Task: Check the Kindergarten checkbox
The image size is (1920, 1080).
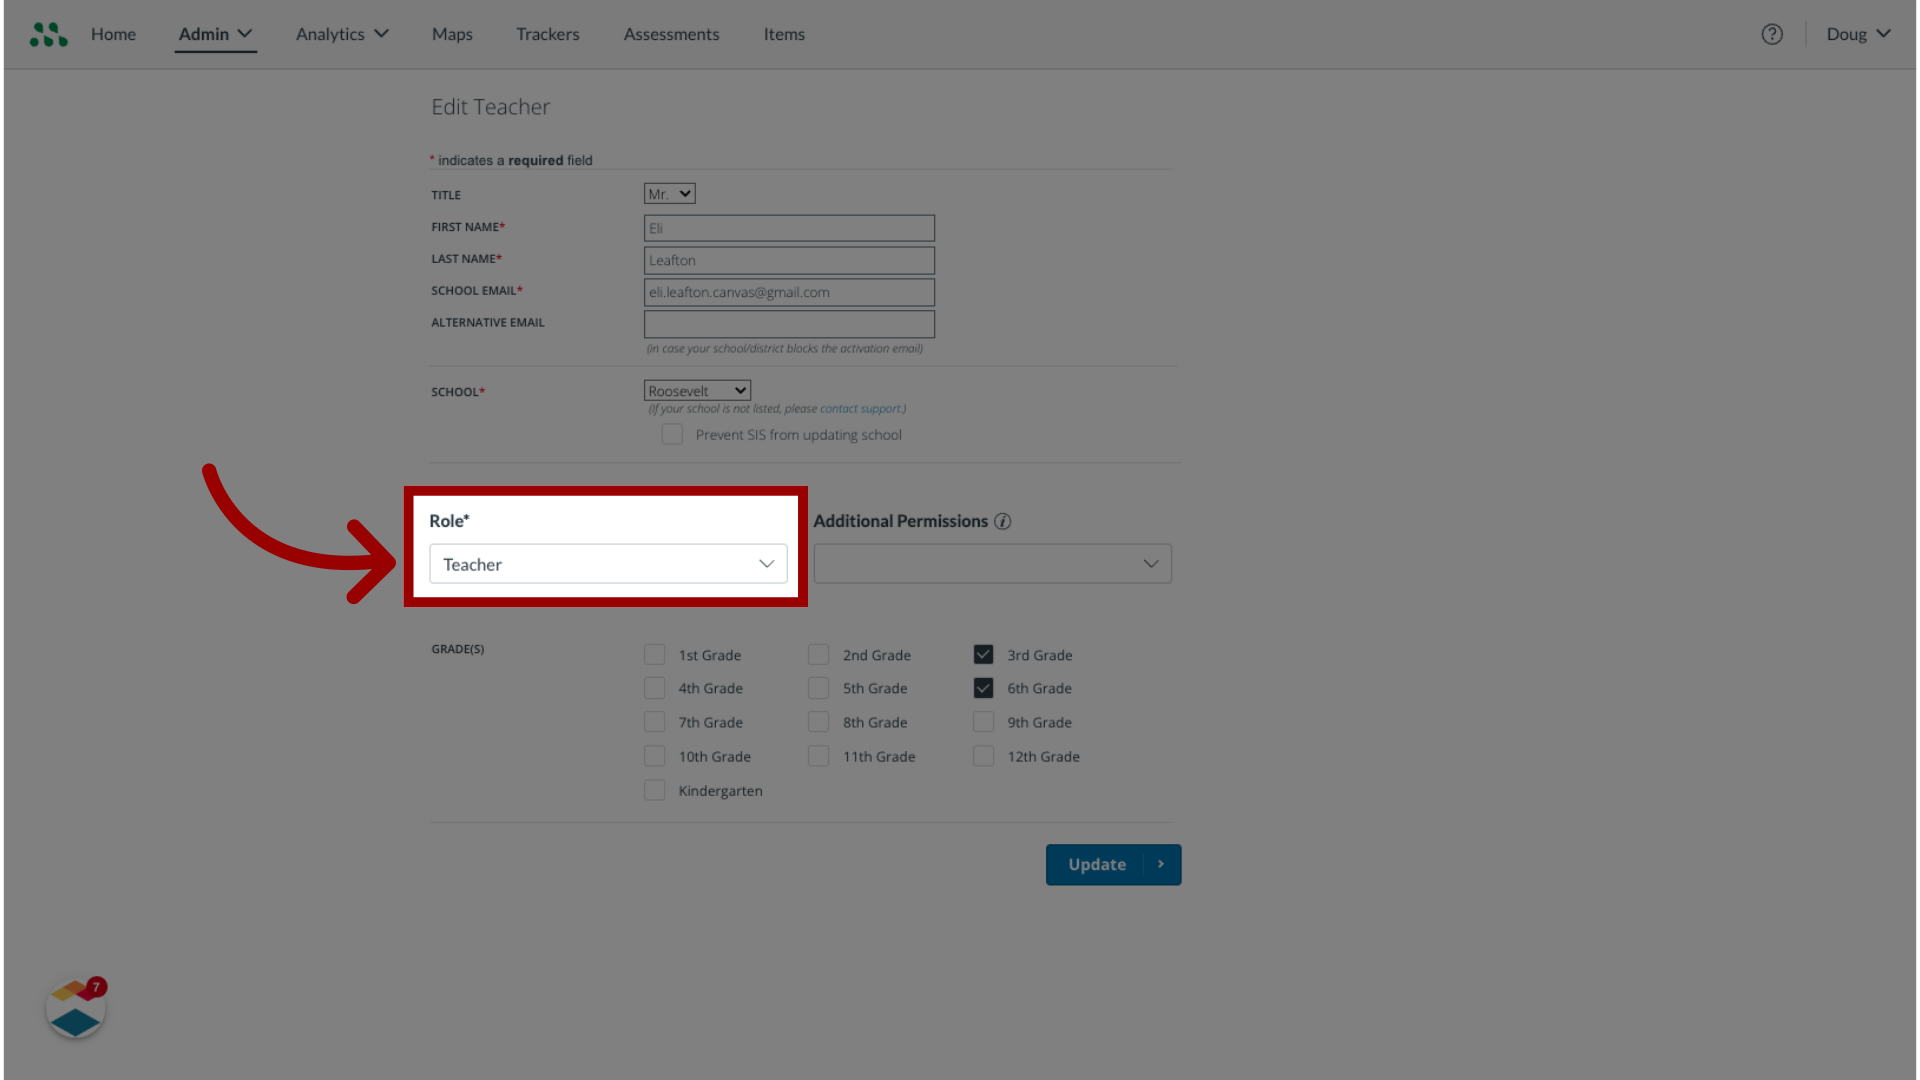Action: coord(654,790)
